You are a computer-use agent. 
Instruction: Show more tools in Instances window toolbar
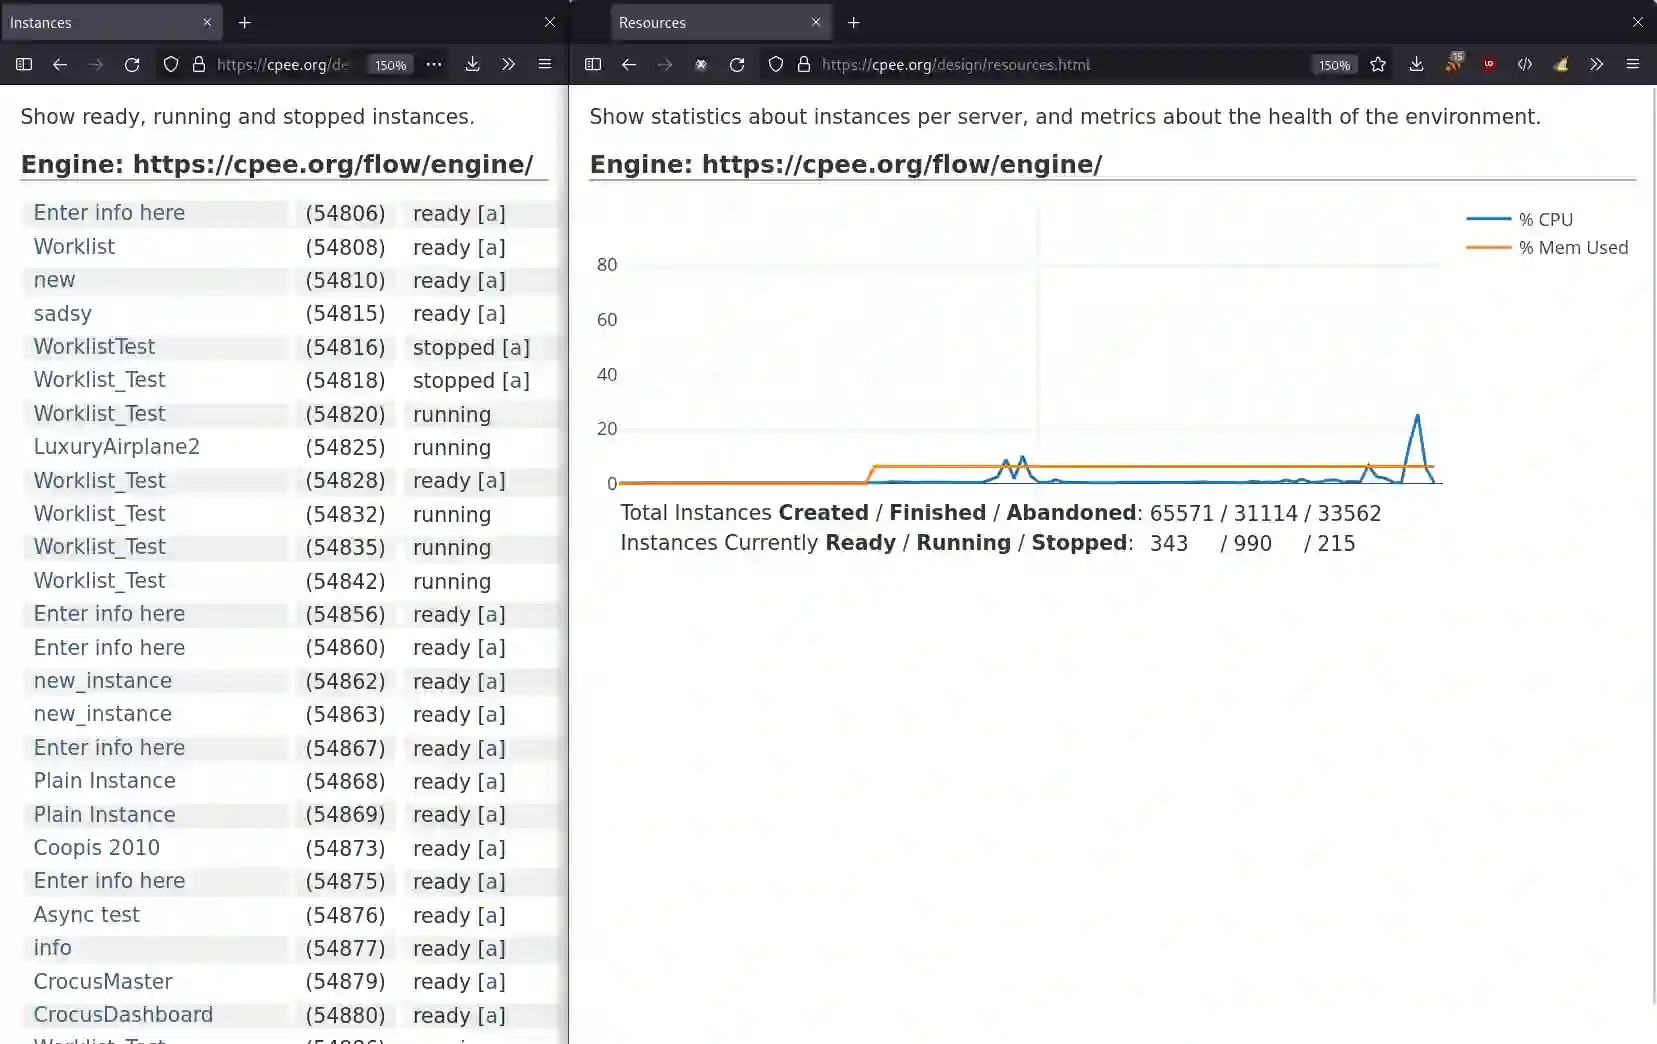click(x=509, y=64)
